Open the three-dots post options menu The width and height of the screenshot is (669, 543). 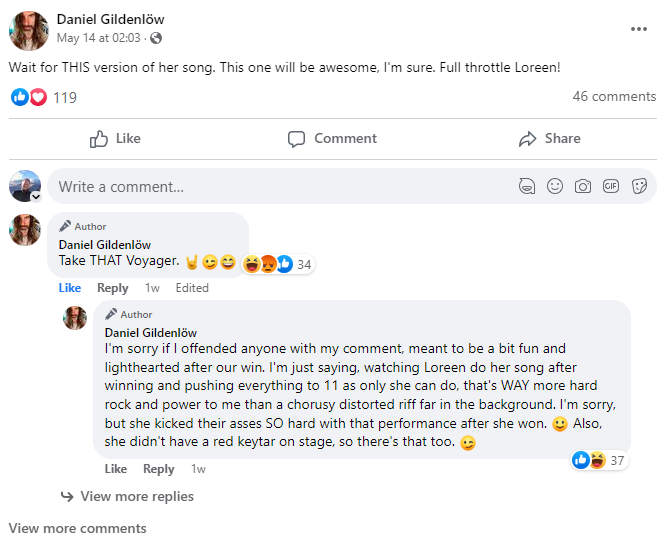638,29
